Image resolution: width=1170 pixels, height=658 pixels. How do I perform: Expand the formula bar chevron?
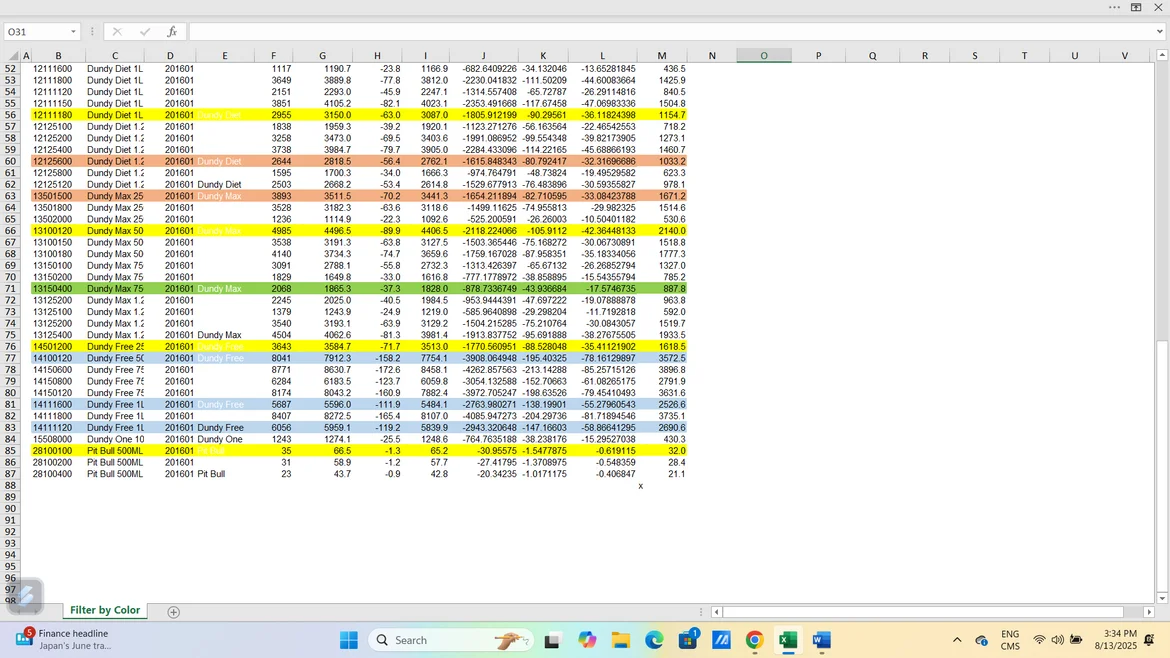tap(1160, 31)
